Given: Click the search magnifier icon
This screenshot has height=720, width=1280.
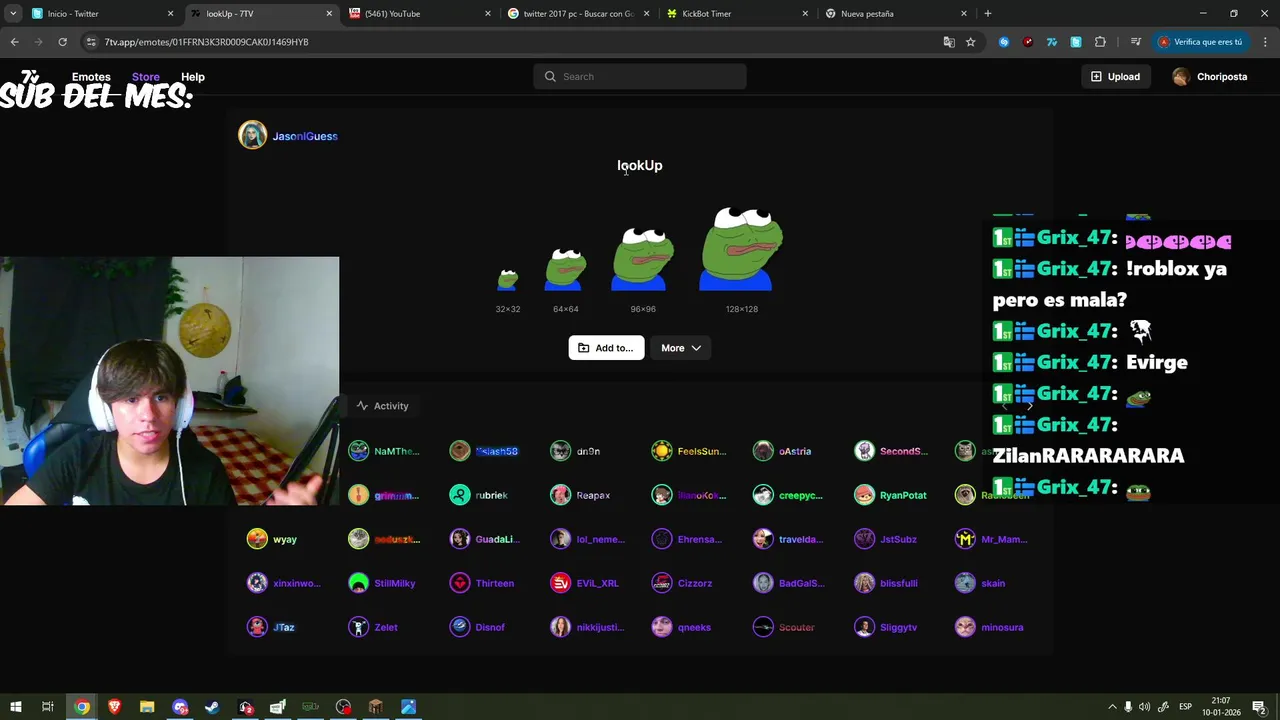Looking at the screenshot, I should coord(550,76).
